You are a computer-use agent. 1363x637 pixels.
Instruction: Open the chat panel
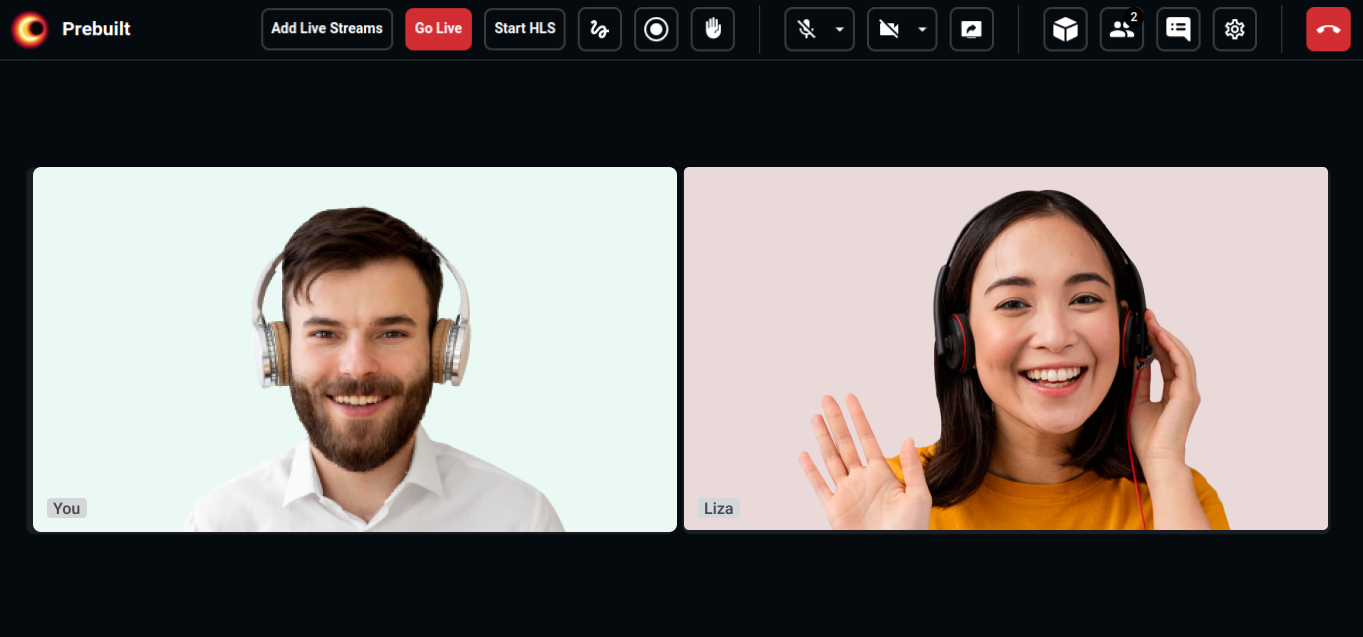[1178, 29]
